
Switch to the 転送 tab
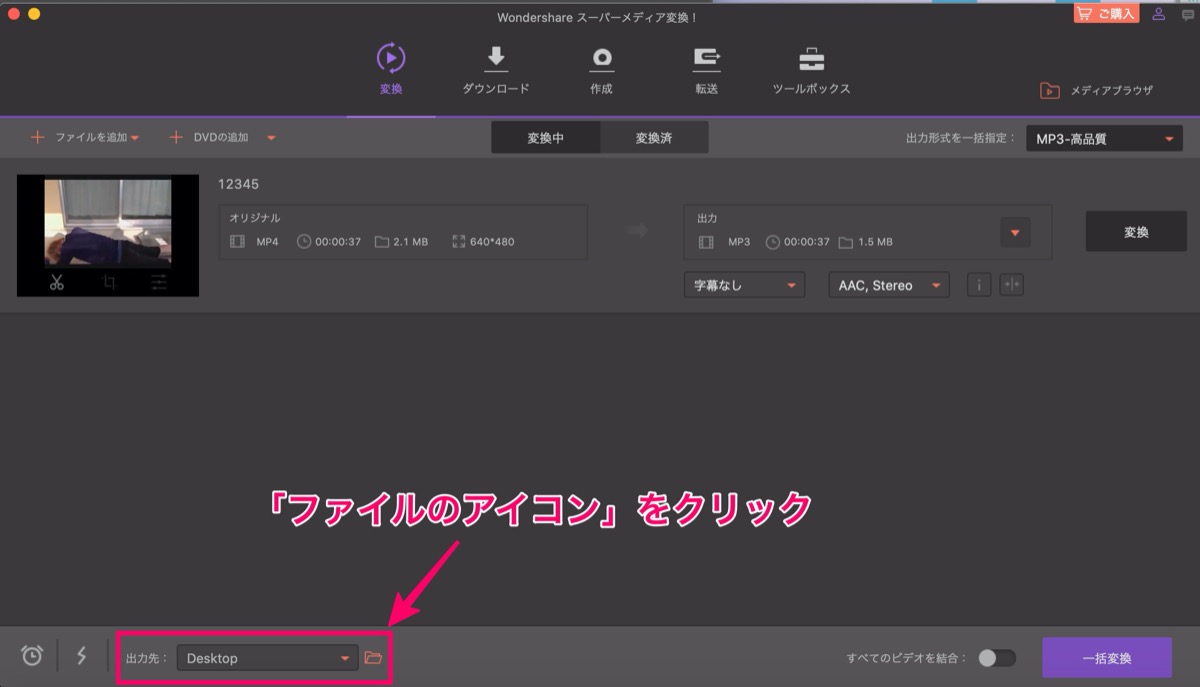pos(707,69)
